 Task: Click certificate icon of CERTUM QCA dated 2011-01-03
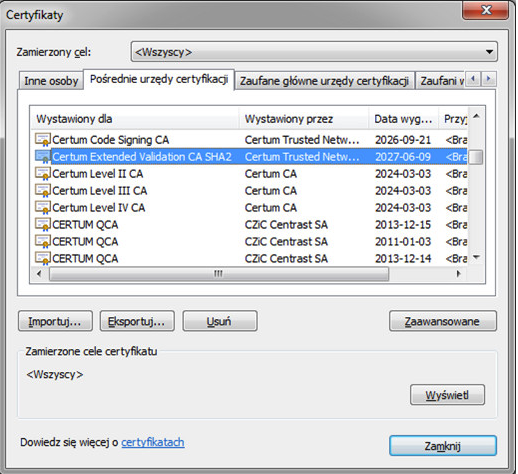[x=43, y=242]
